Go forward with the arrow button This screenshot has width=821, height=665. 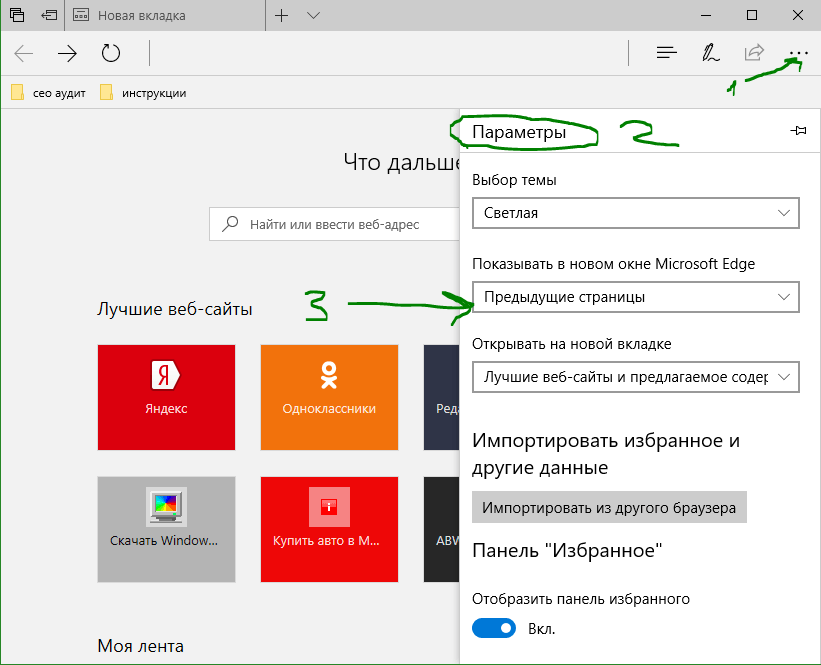[67, 53]
